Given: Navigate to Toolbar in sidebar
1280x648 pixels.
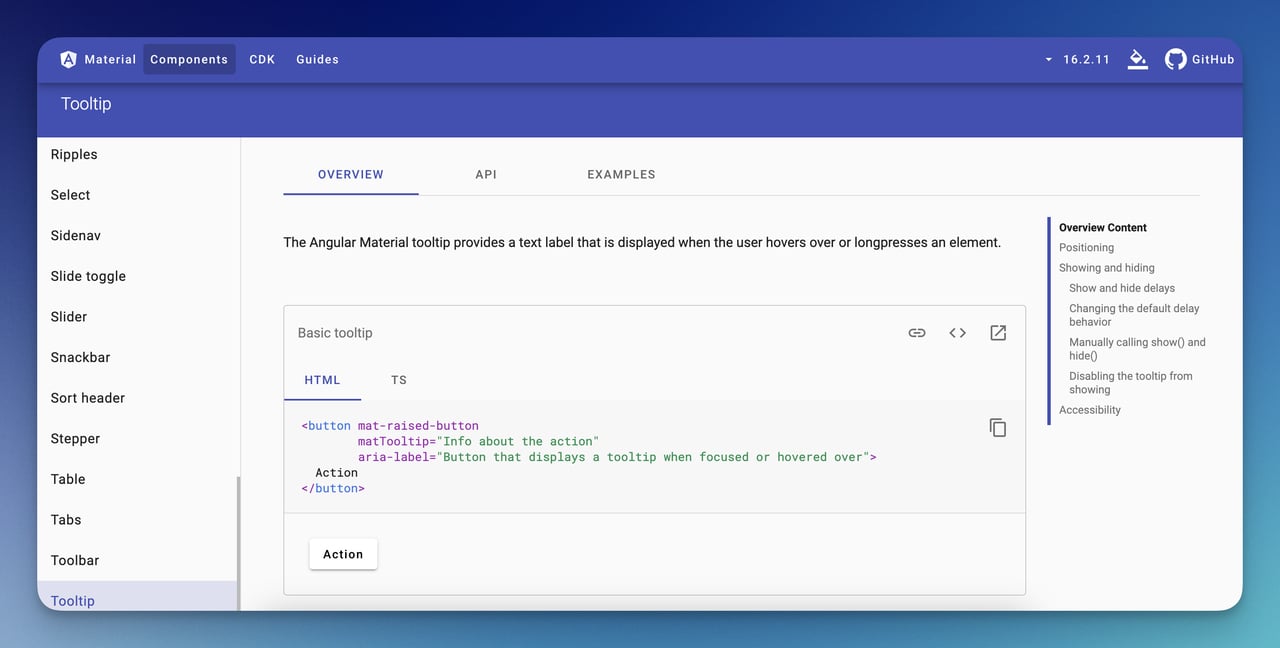Looking at the screenshot, I should coord(138,560).
